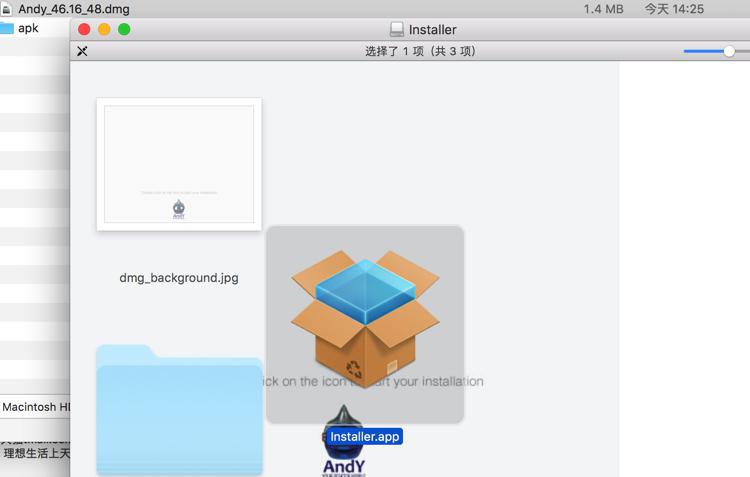Click the Installer.app file label
This screenshot has width=750, height=477.
(364, 437)
